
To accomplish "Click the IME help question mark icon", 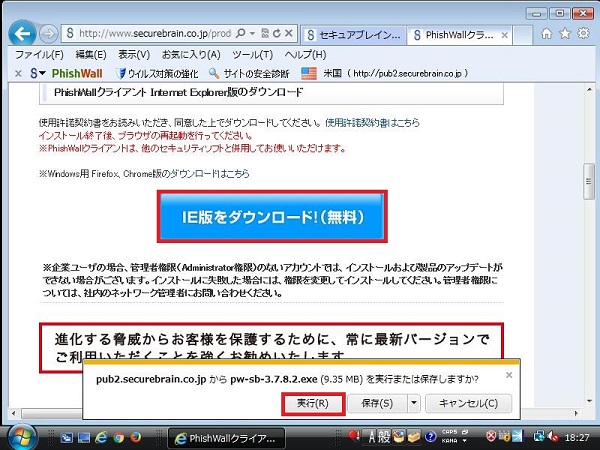I will click(430, 437).
